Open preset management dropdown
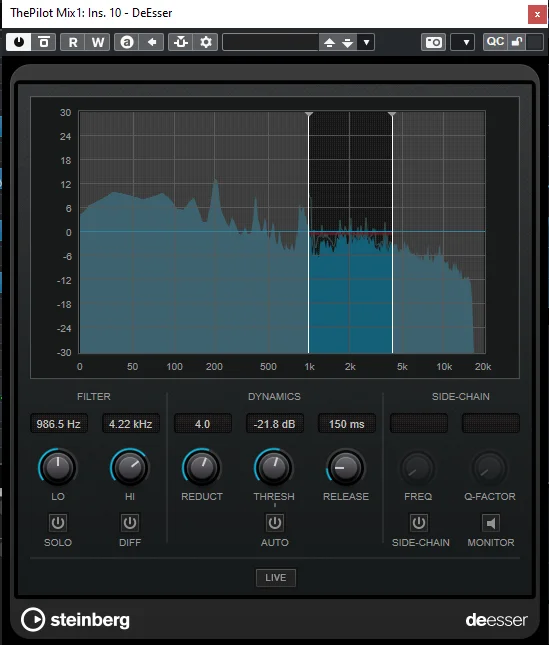The height and width of the screenshot is (645, 549). click(366, 42)
